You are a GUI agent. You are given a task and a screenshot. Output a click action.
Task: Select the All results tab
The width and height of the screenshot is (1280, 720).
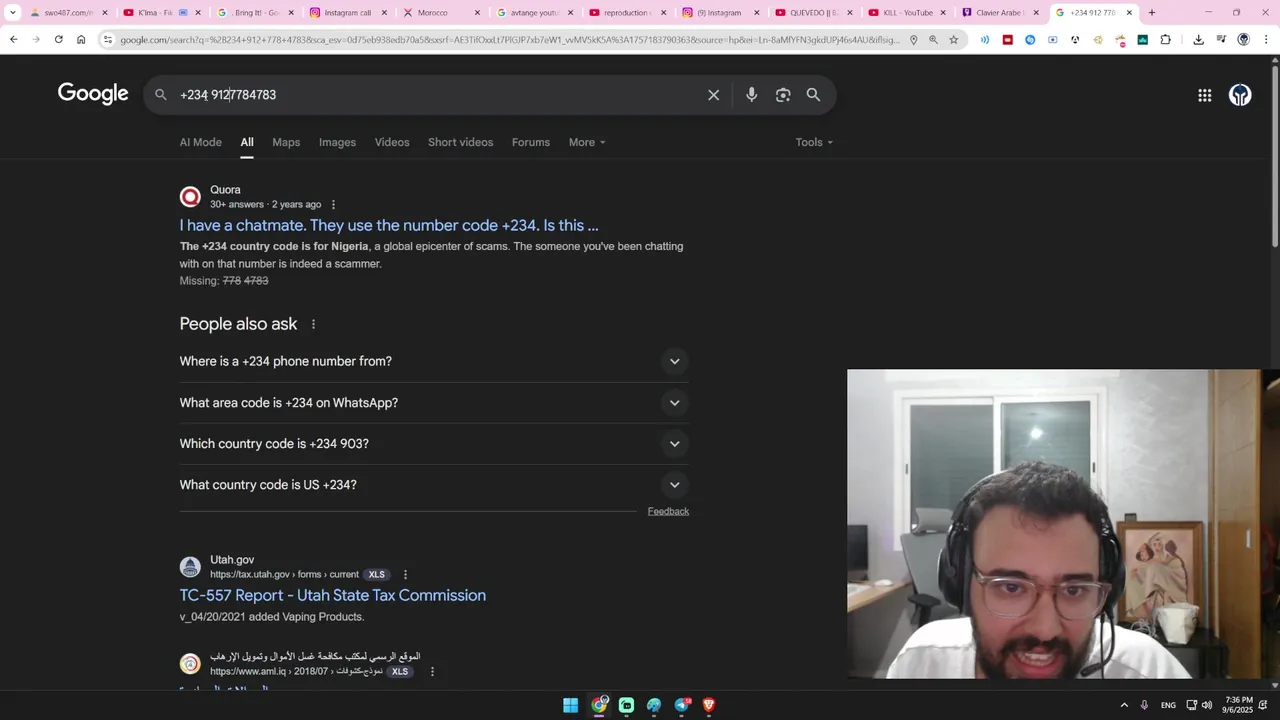[x=247, y=142]
